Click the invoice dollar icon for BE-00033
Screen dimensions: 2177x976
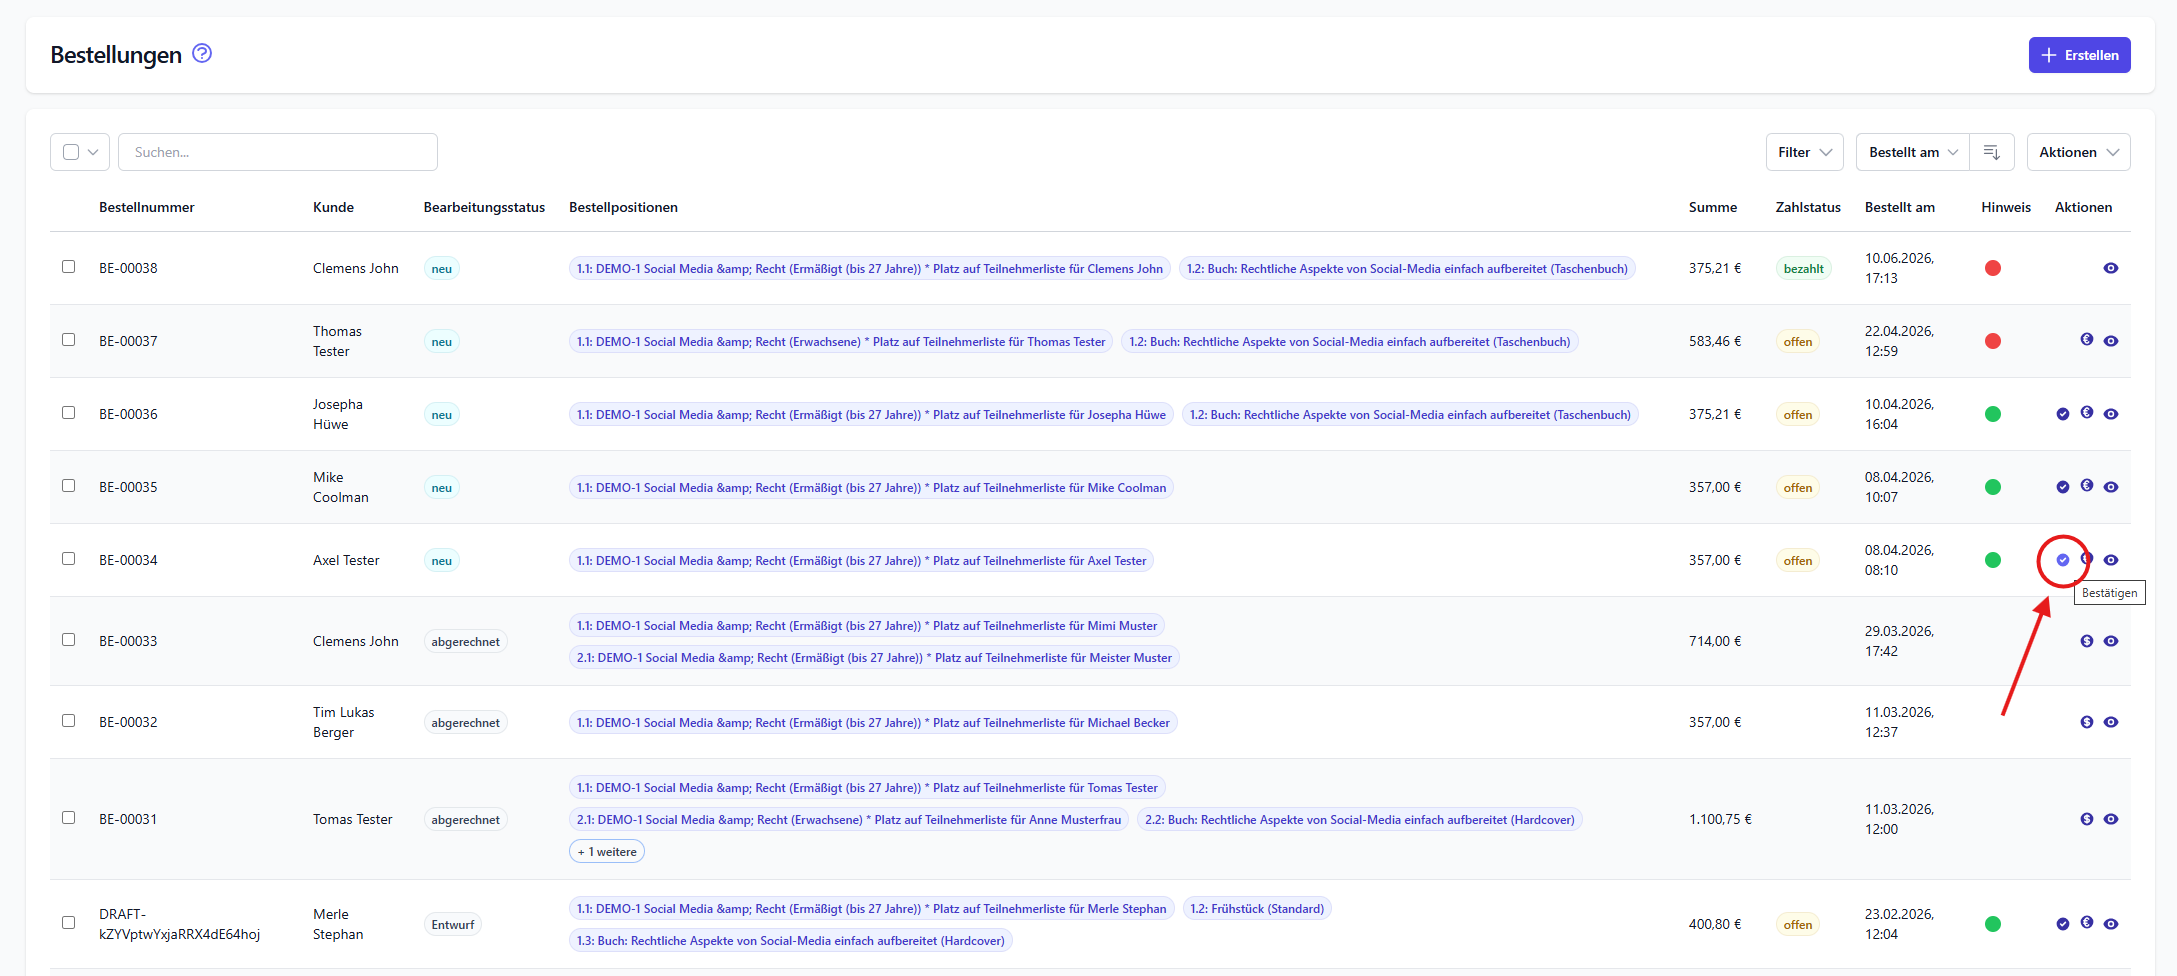click(x=2087, y=641)
